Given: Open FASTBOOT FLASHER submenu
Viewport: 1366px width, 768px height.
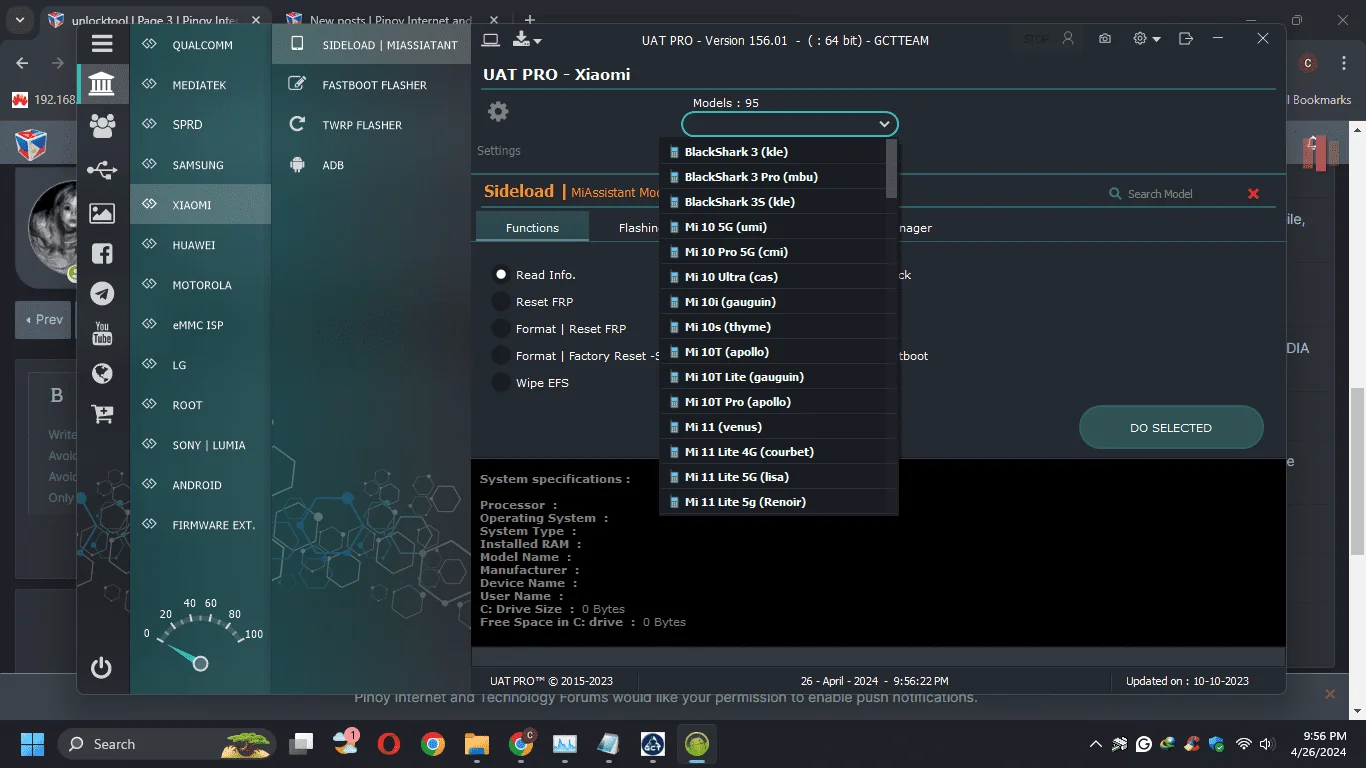Looking at the screenshot, I should click(371, 85).
